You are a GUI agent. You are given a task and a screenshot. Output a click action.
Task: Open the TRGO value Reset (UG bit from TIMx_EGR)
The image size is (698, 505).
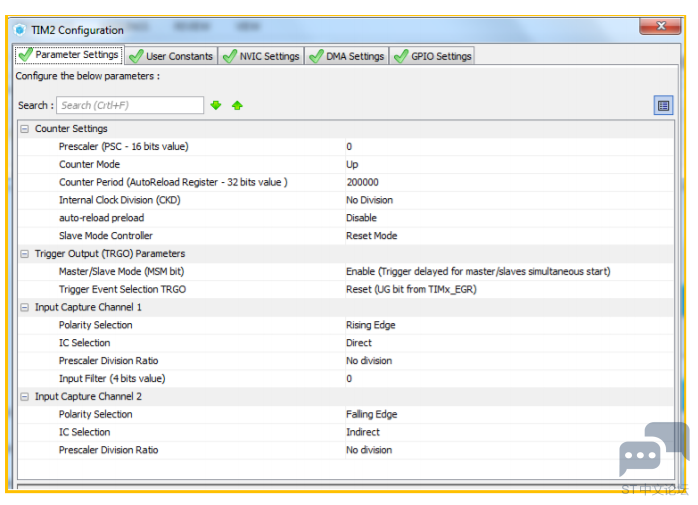pyautogui.click(x=411, y=289)
